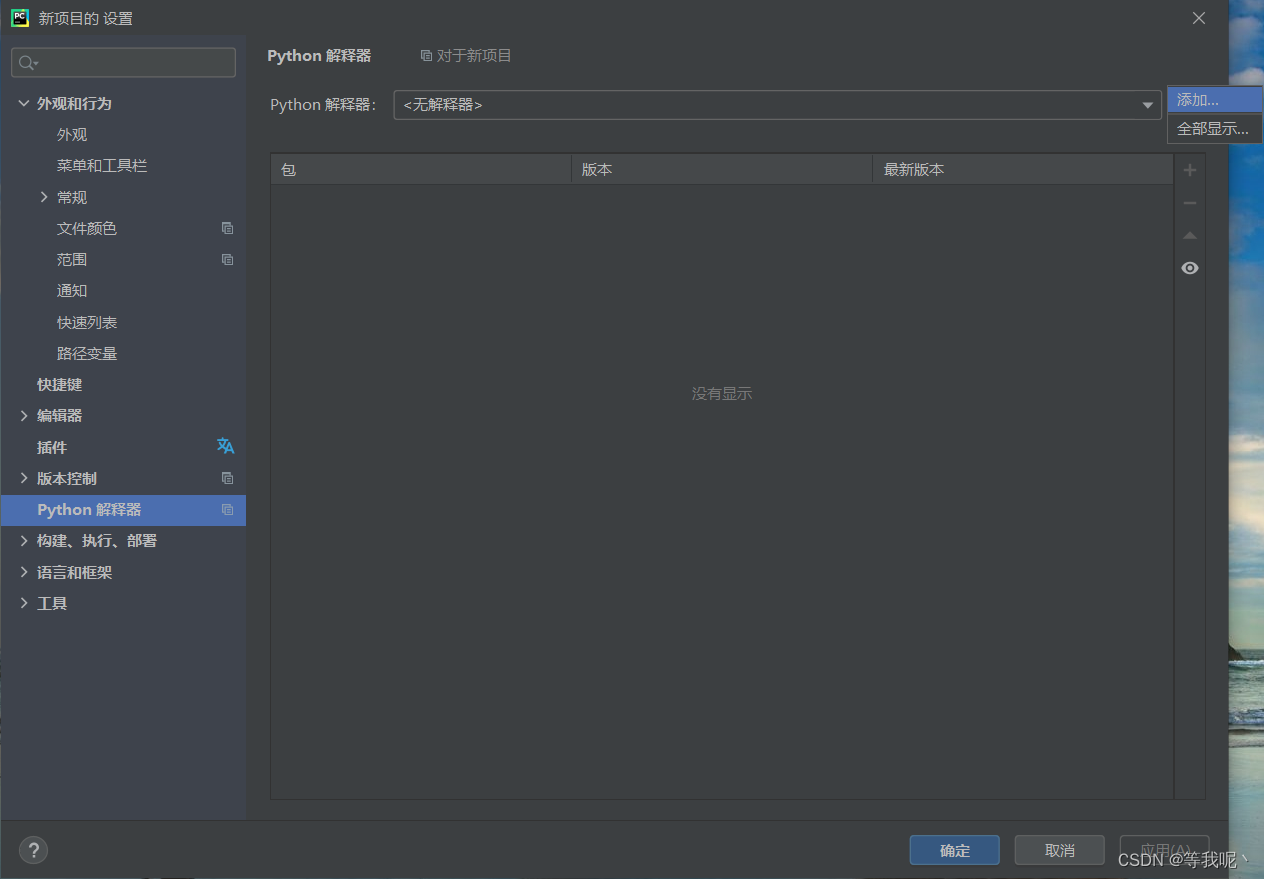Click the PyCharm logo in title bar
Viewport: 1264px width, 879px height.
(x=19, y=17)
